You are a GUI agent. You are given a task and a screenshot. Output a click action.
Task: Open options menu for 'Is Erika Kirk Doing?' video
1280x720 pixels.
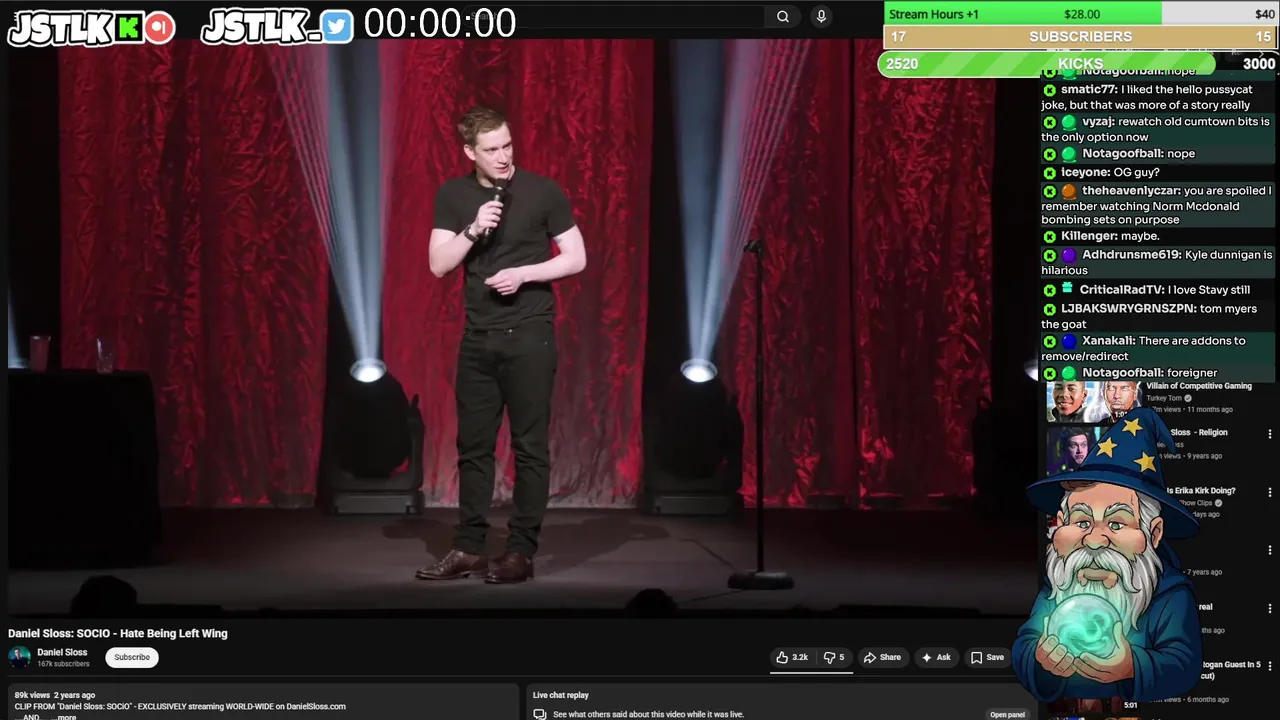pyautogui.click(x=1270, y=492)
